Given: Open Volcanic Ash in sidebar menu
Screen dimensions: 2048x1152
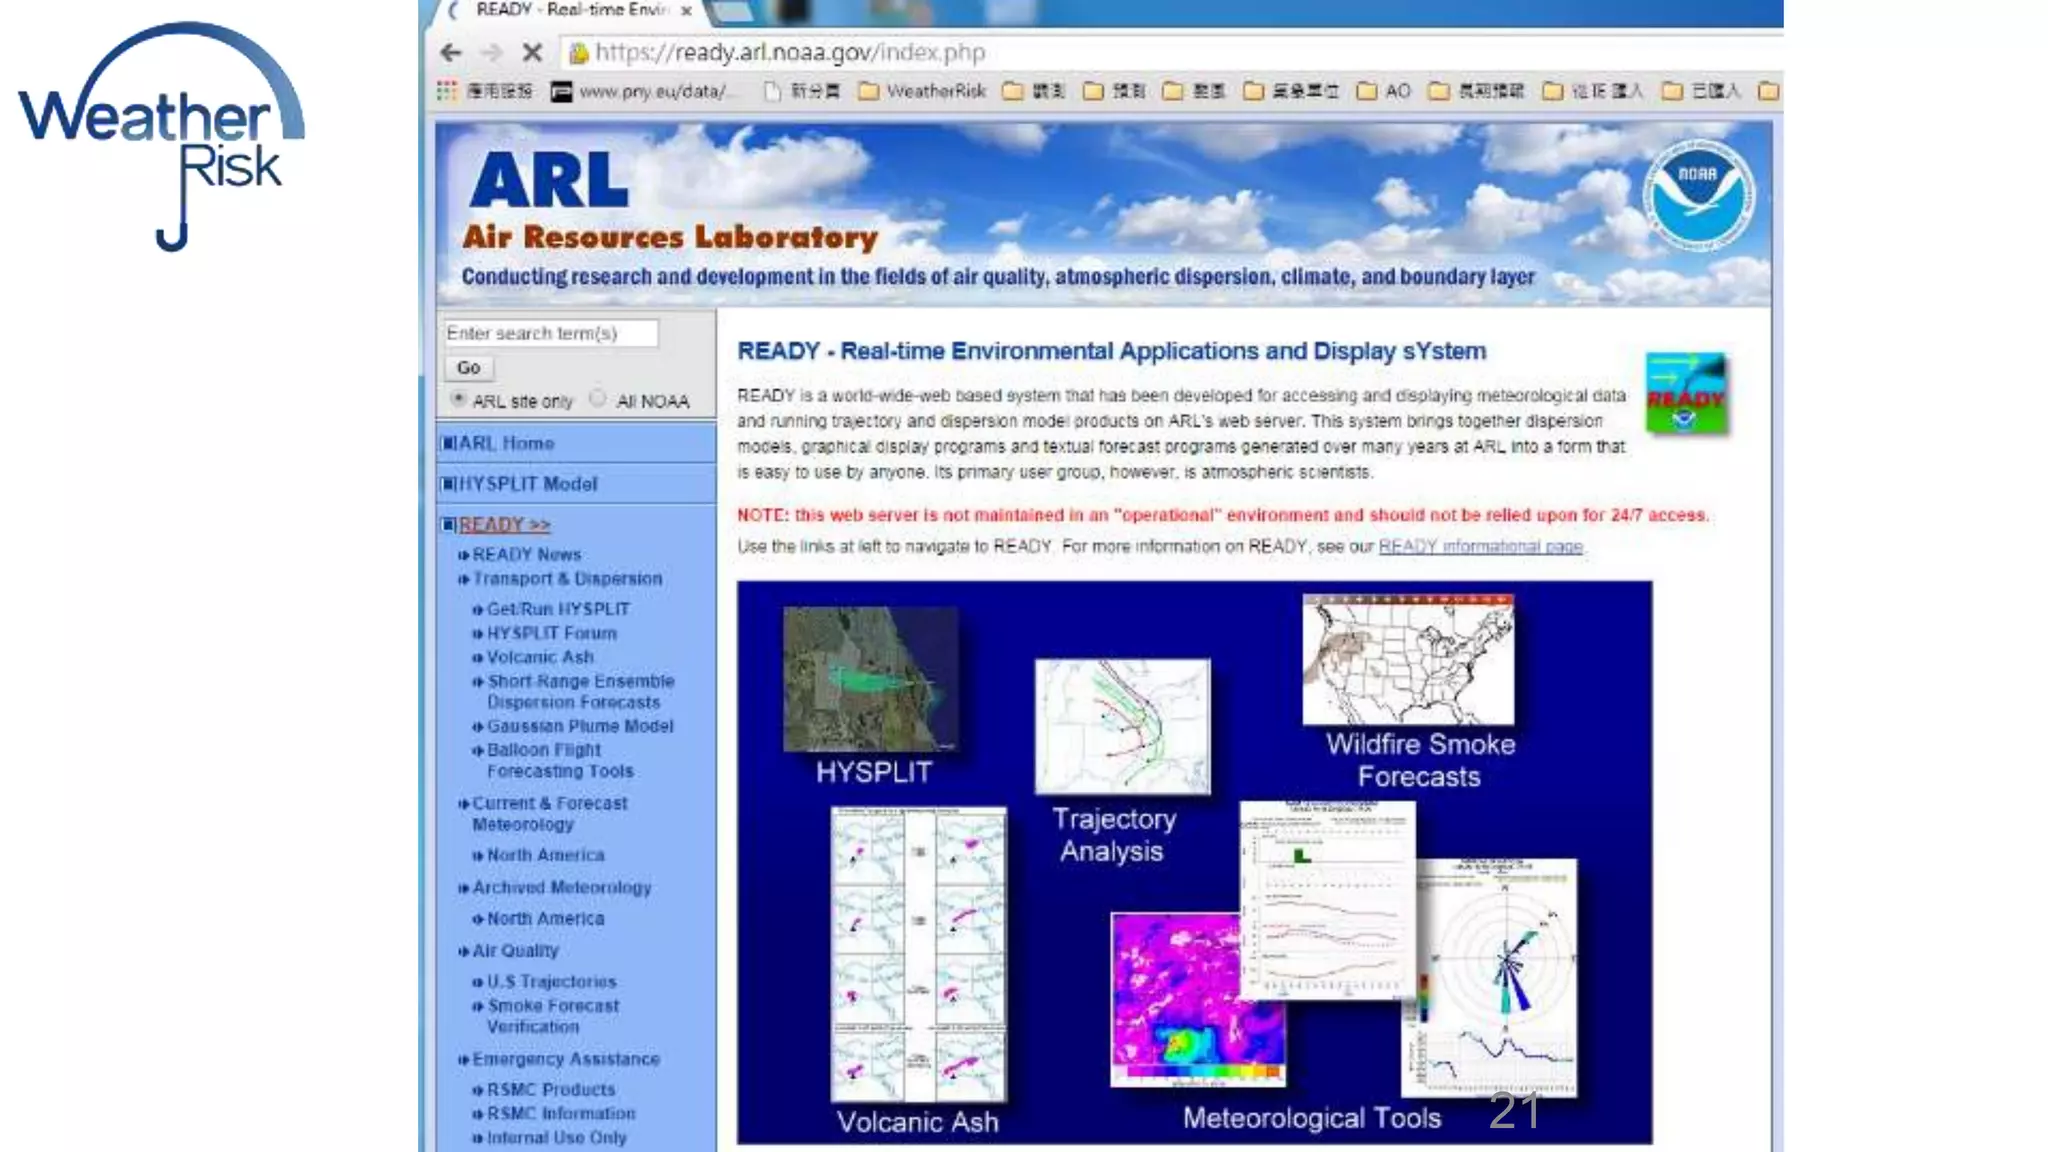Looking at the screenshot, I should click(x=540, y=657).
